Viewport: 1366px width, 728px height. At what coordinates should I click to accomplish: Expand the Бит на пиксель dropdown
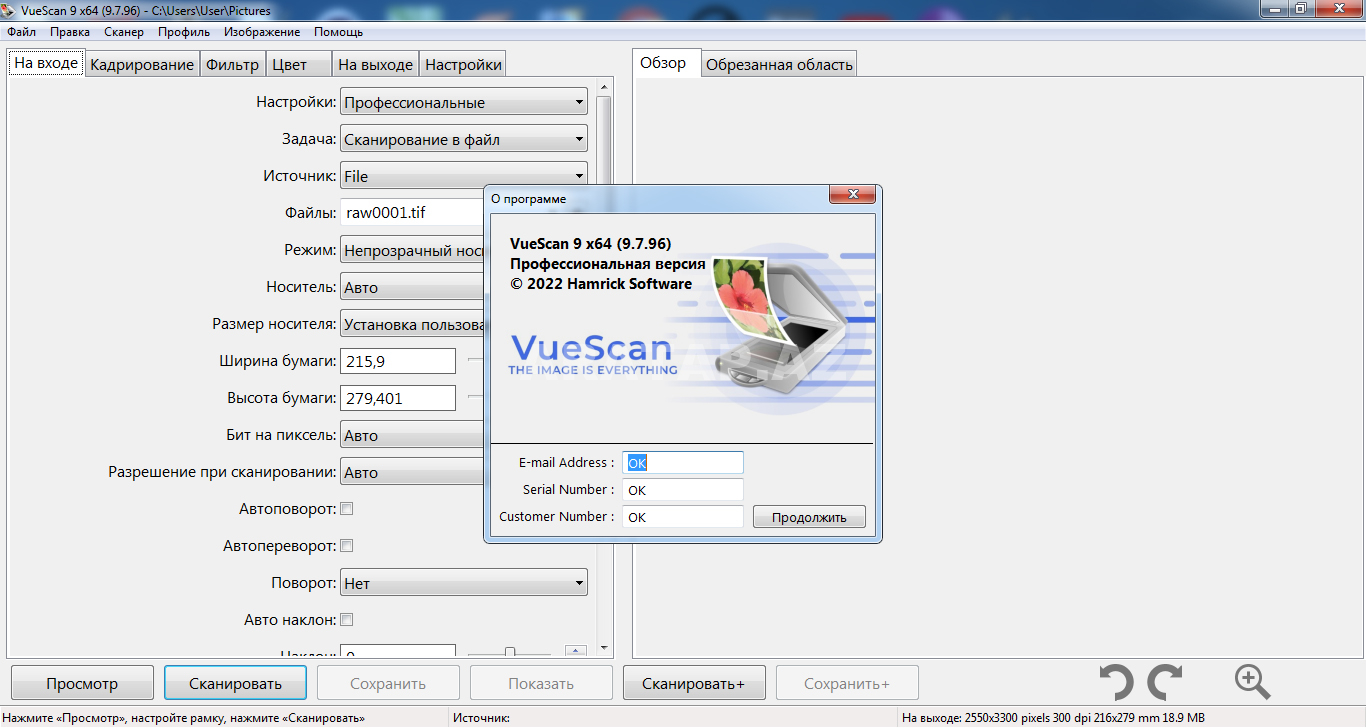[x=412, y=435]
